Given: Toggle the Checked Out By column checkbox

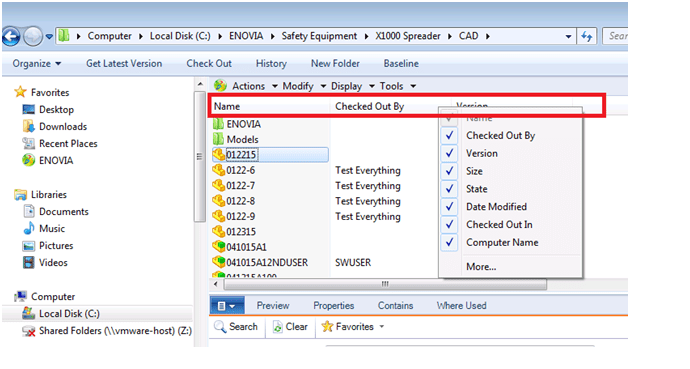Looking at the screenshot, I should click(x=449, y=135).
